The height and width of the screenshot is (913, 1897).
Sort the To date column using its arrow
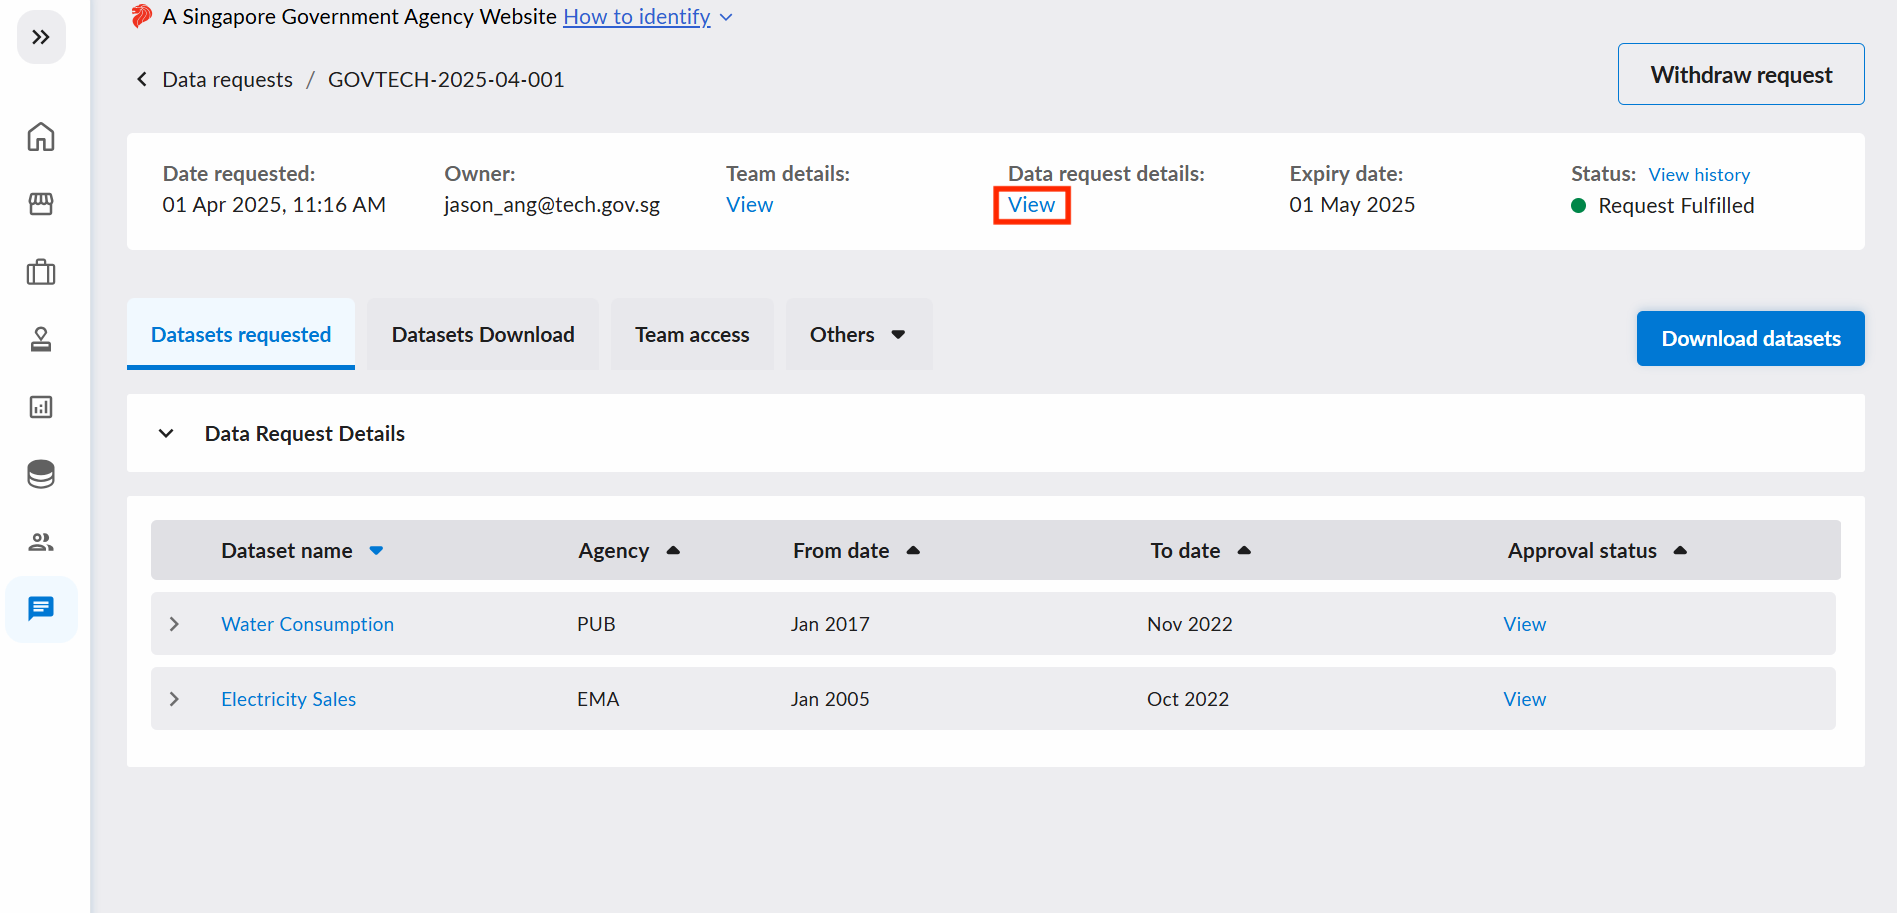tap(1244, 551)
